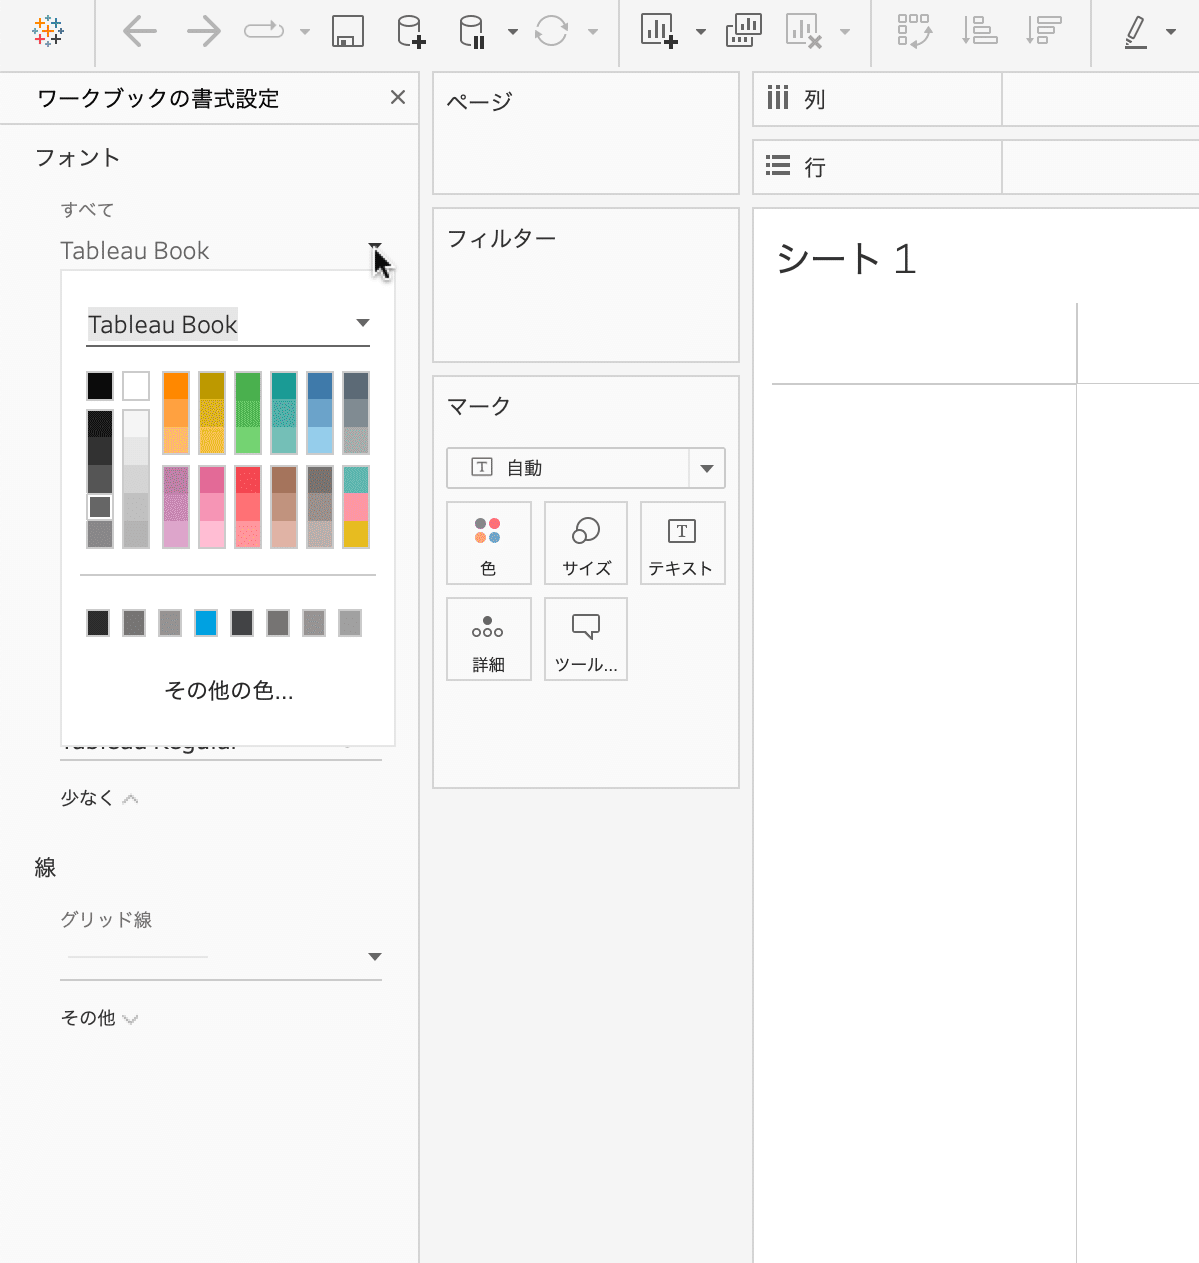Select the dark pink color swatch

pyautogui.click(x=212, y=480)
